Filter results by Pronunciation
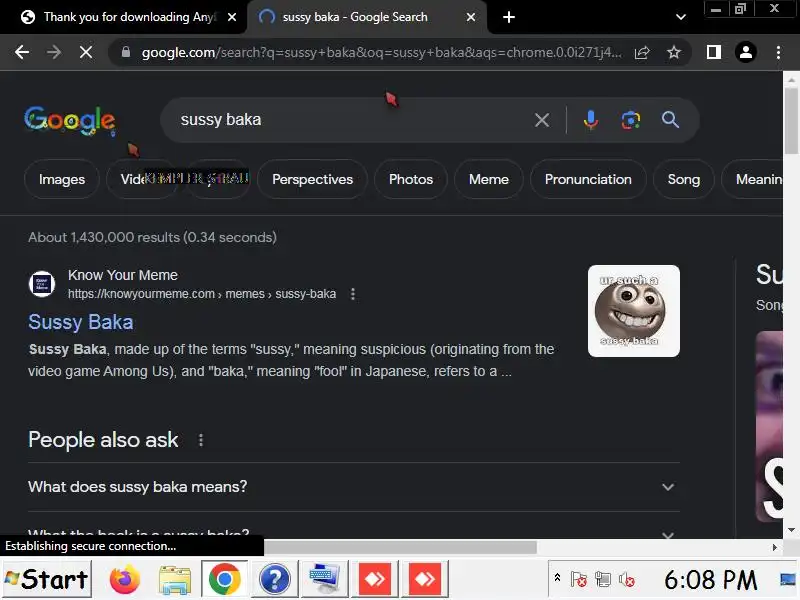Screen dimensions: 800x600 pos(588,180)
